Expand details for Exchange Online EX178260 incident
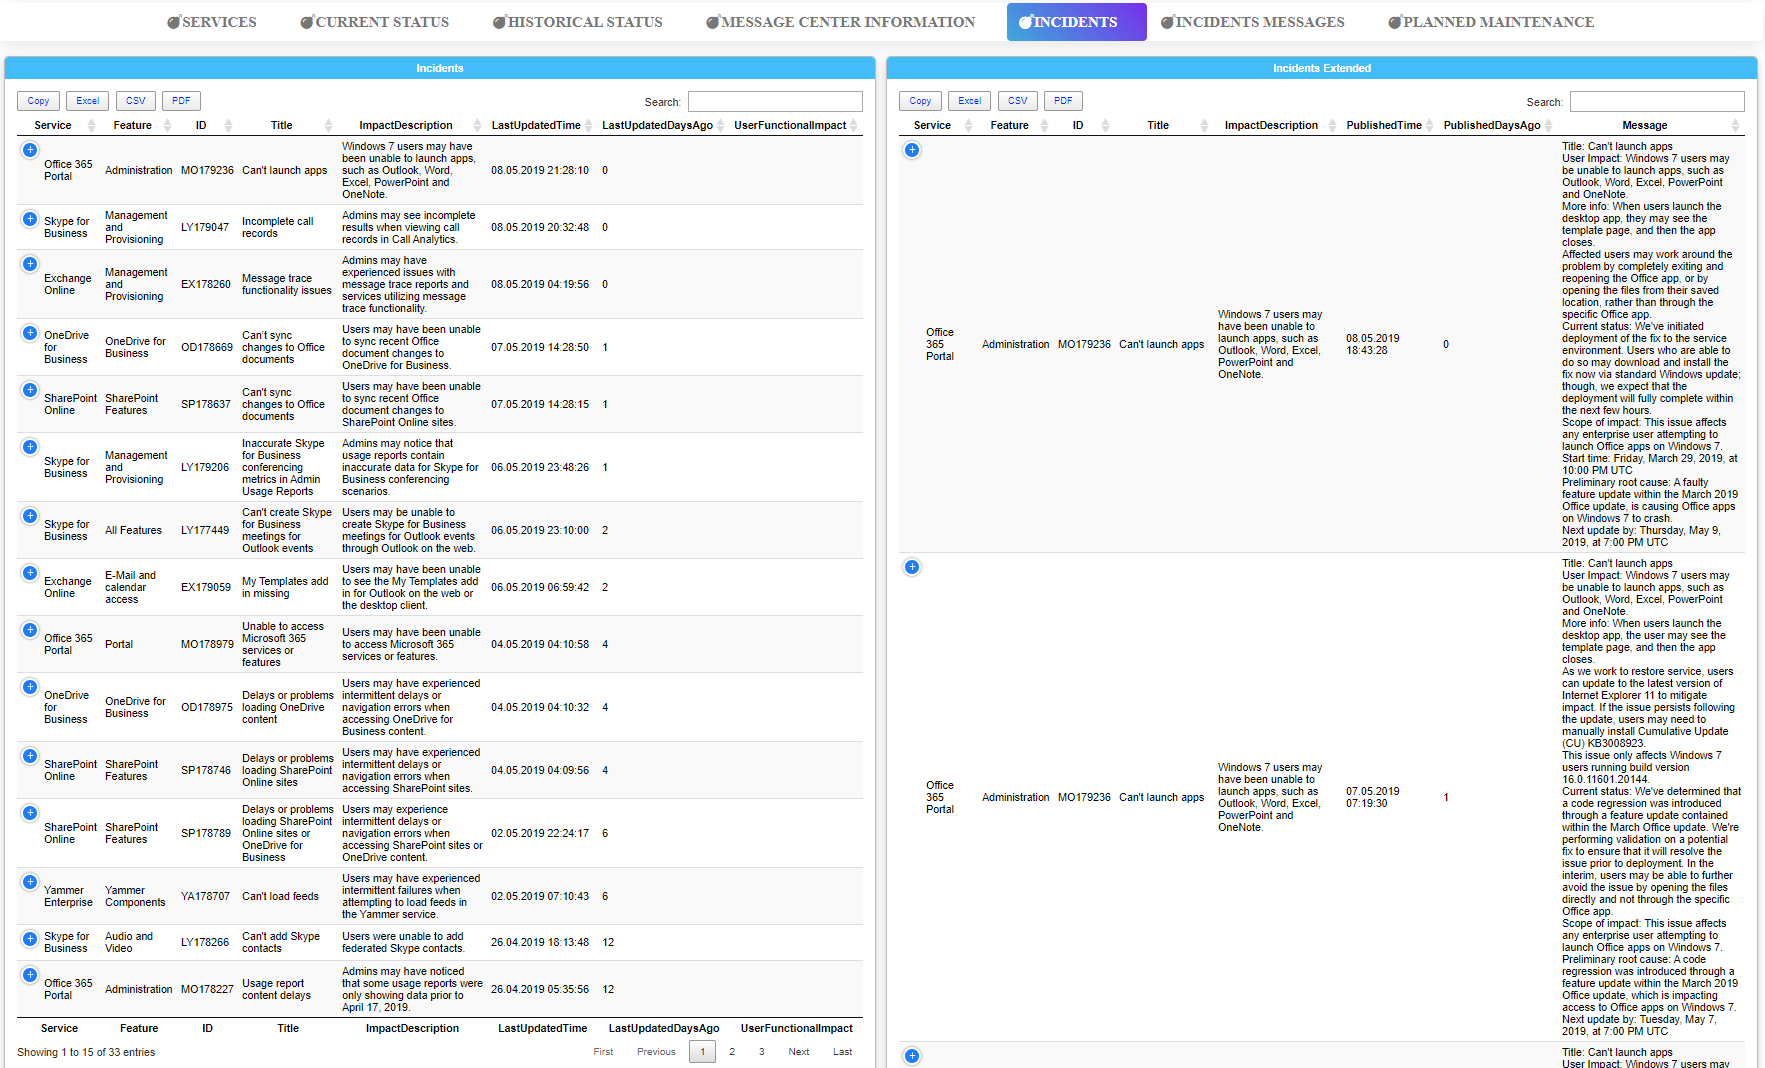Viewport: 1765px width, 1068px height. coord(29,263)
